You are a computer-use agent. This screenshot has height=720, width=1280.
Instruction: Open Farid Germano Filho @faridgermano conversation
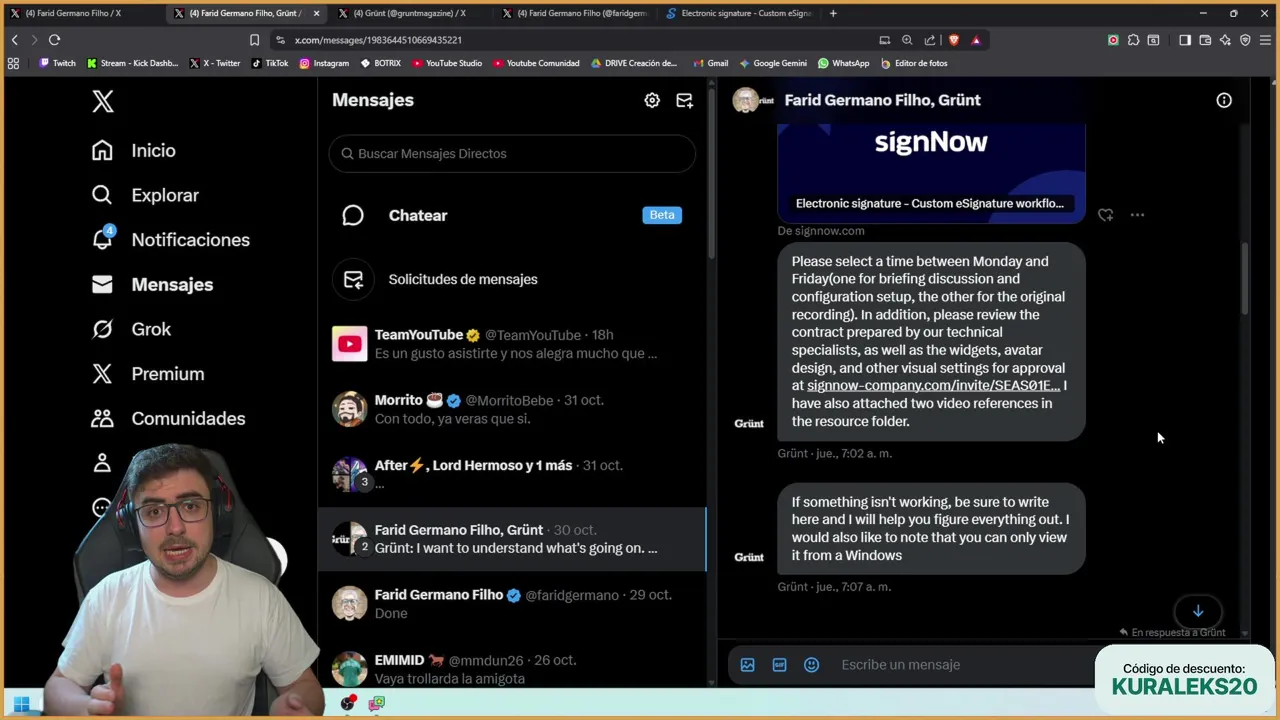click(511, 604)
